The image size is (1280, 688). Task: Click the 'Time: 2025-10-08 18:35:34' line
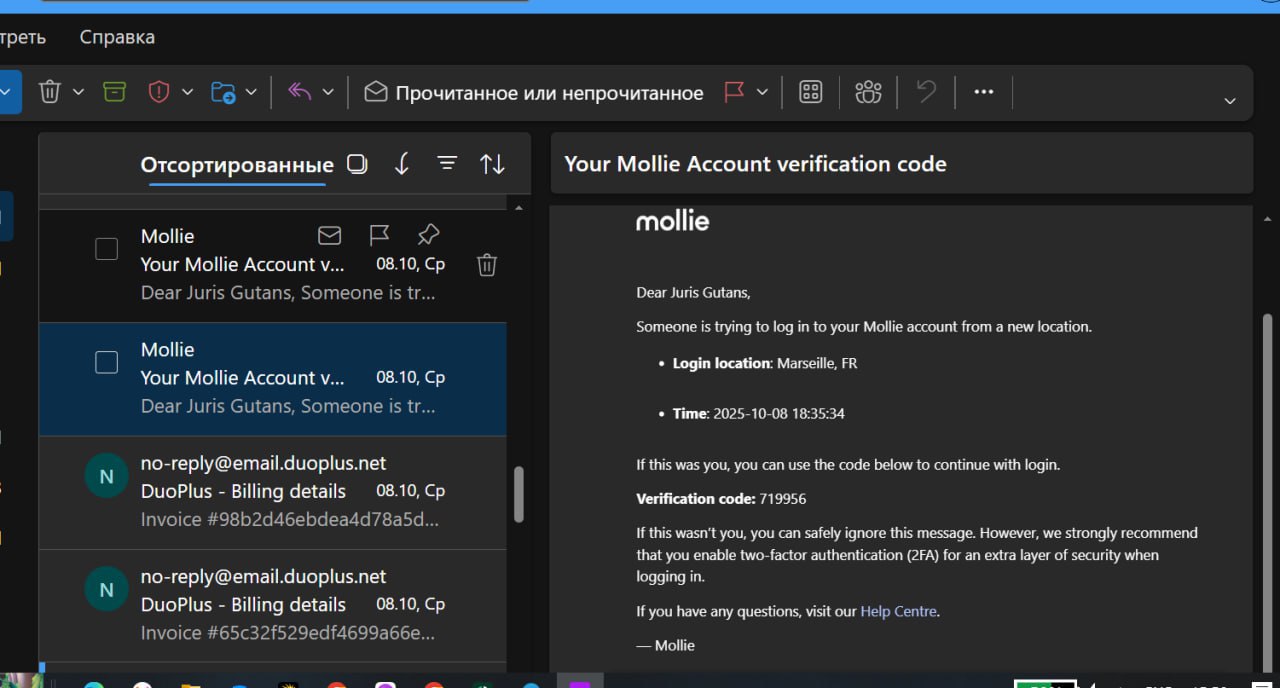pos(758,413)
